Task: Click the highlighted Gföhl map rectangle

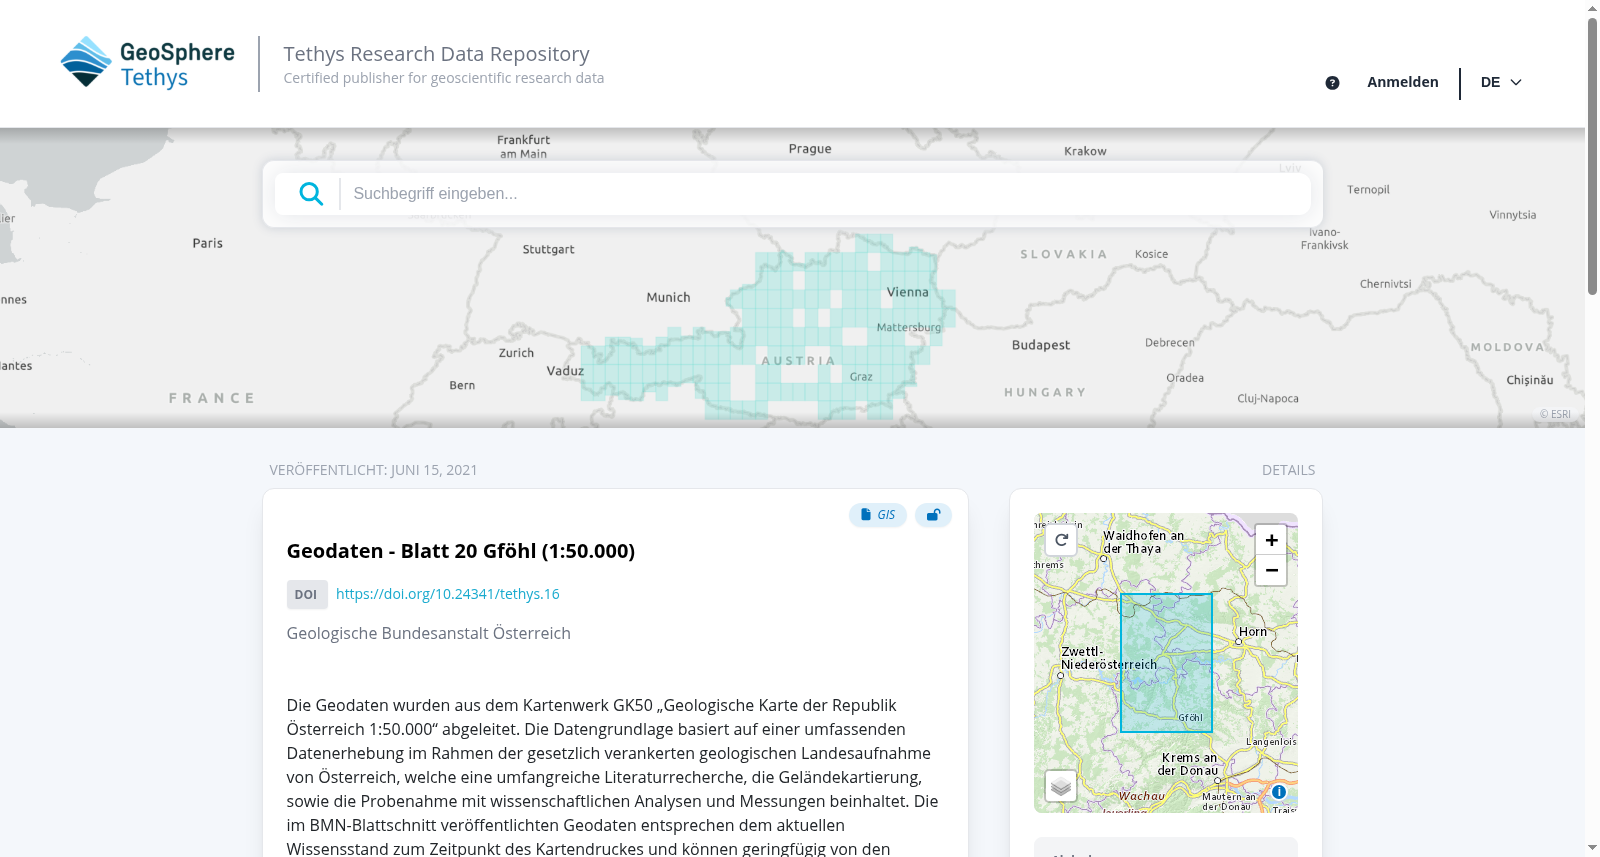Action: [x=1166, y=663]
